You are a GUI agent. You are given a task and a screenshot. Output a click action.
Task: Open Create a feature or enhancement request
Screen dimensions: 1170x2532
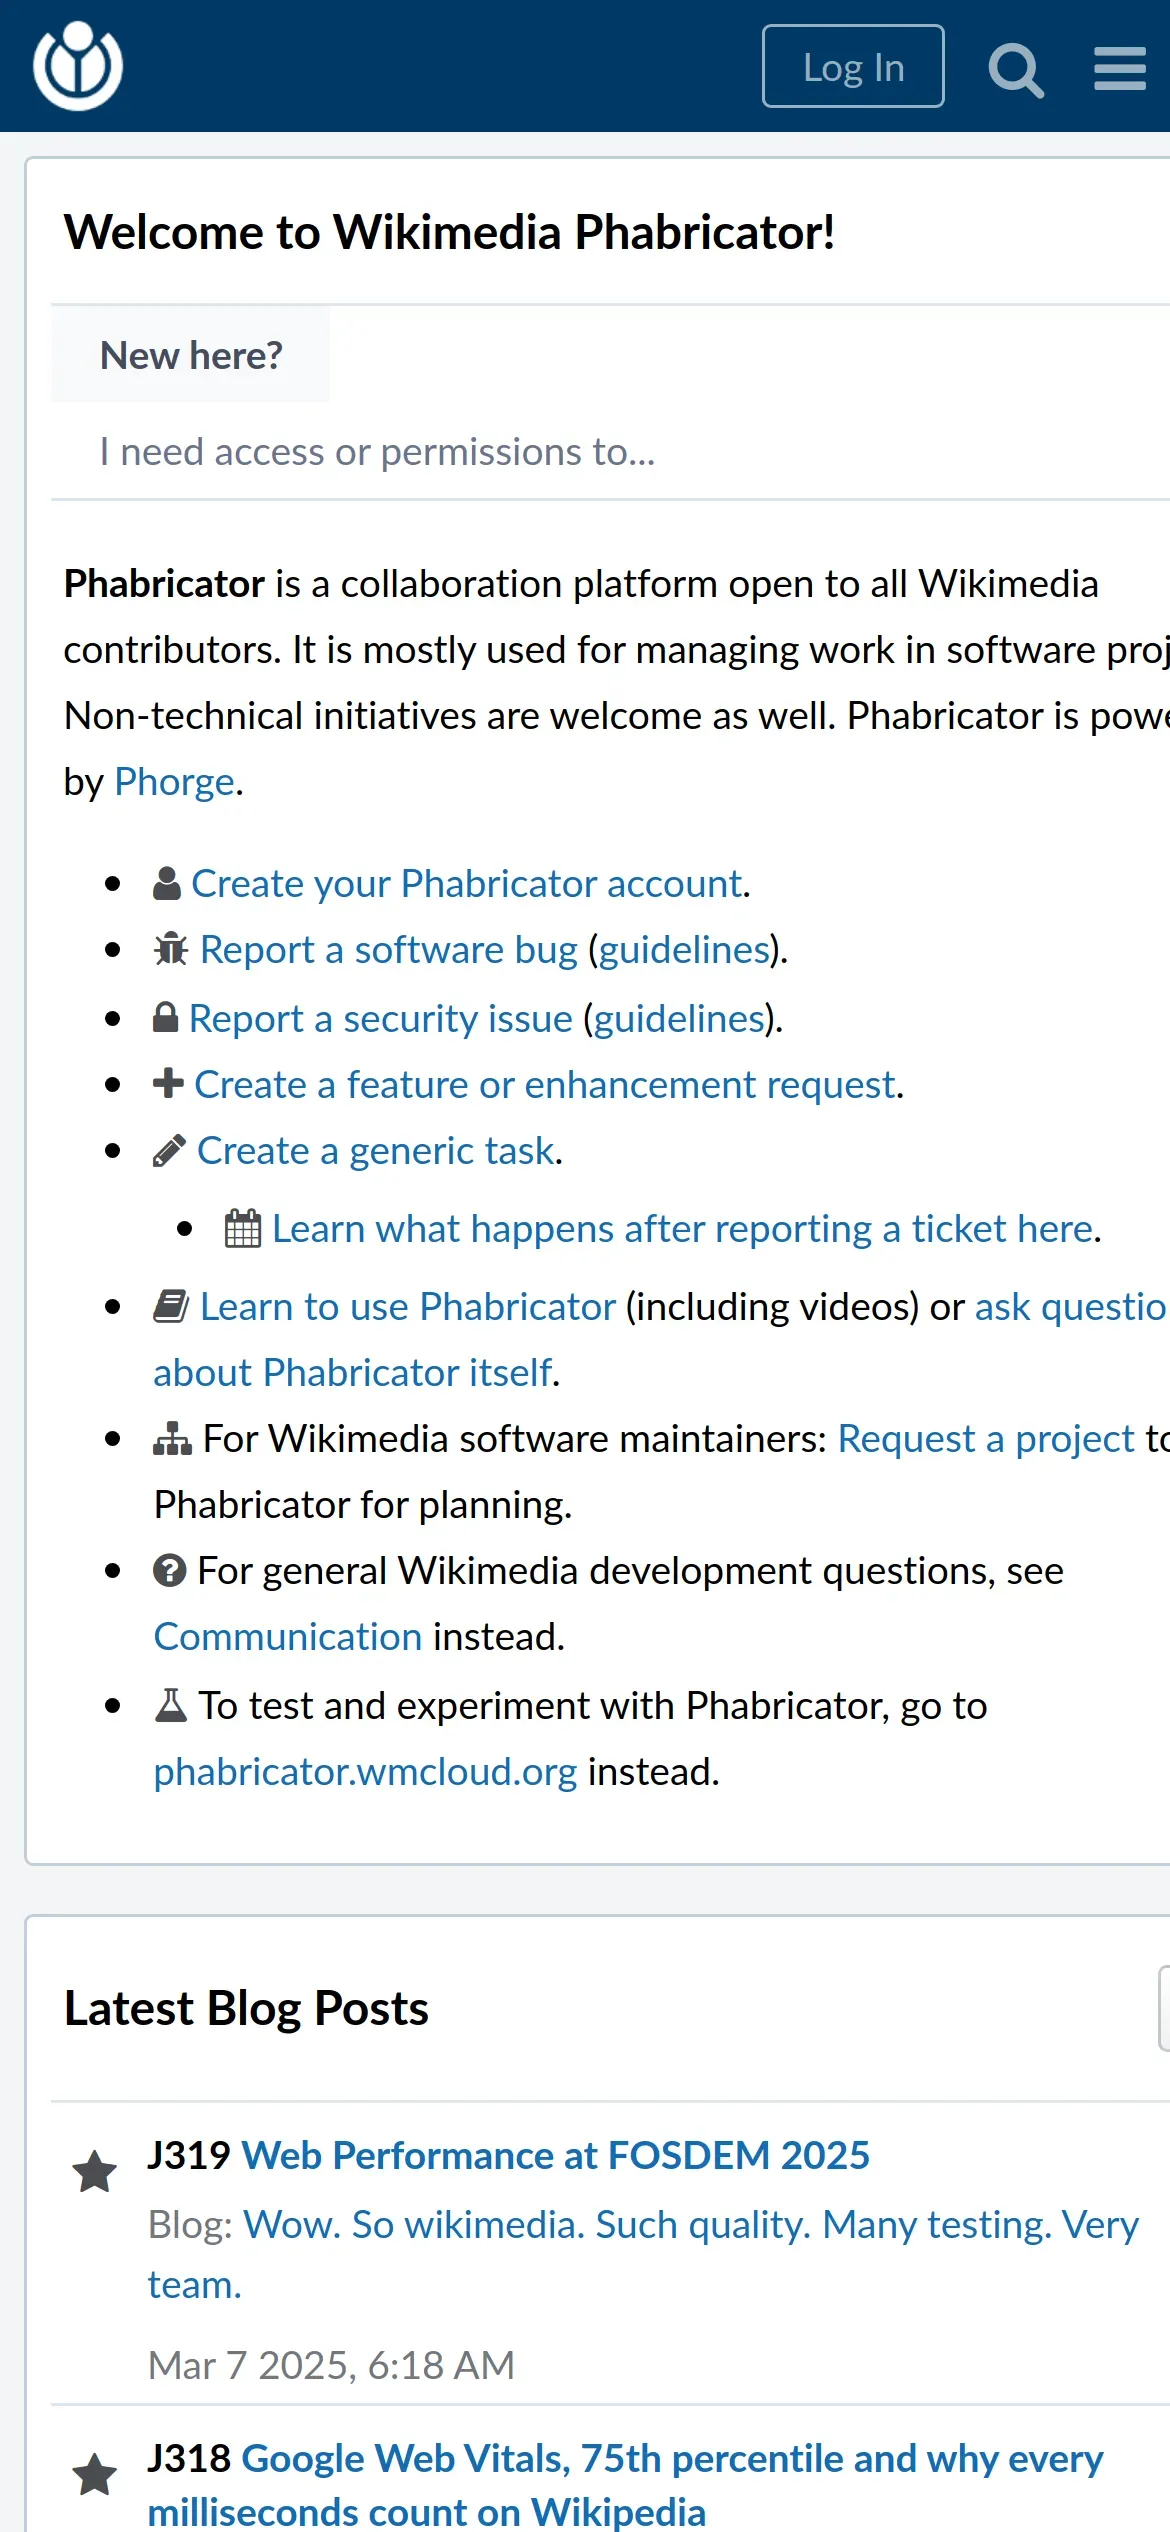545,1085
